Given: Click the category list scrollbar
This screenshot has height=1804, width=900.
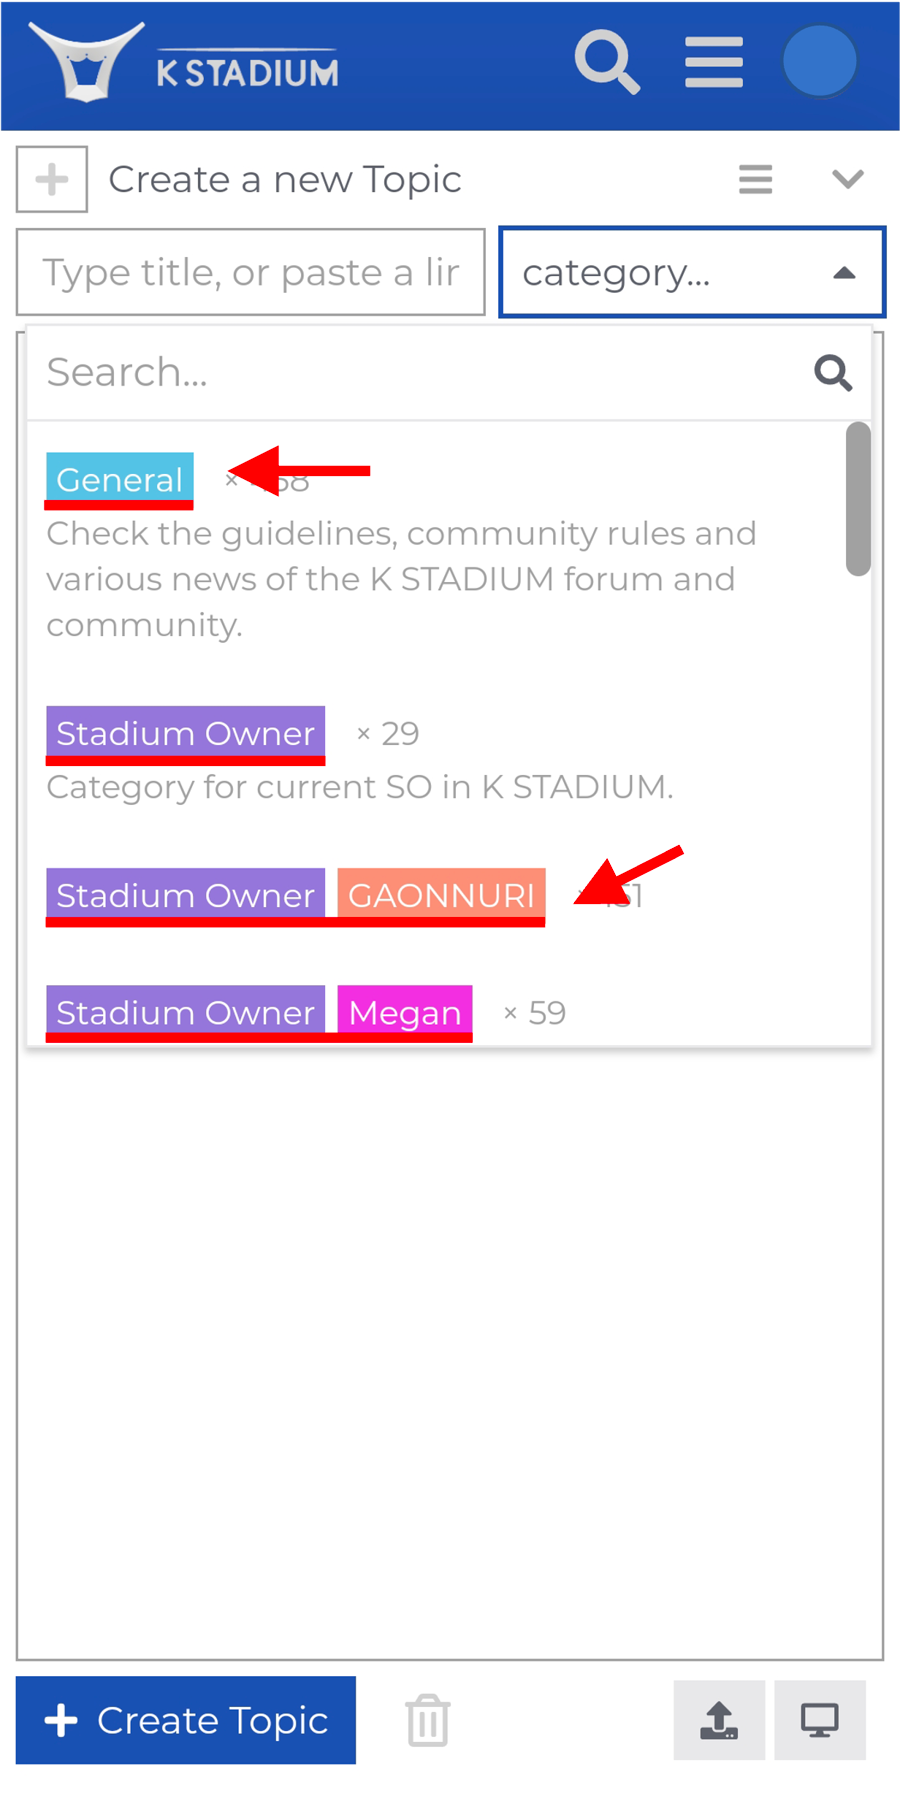Looking at the screenshot, I should 857,499.
